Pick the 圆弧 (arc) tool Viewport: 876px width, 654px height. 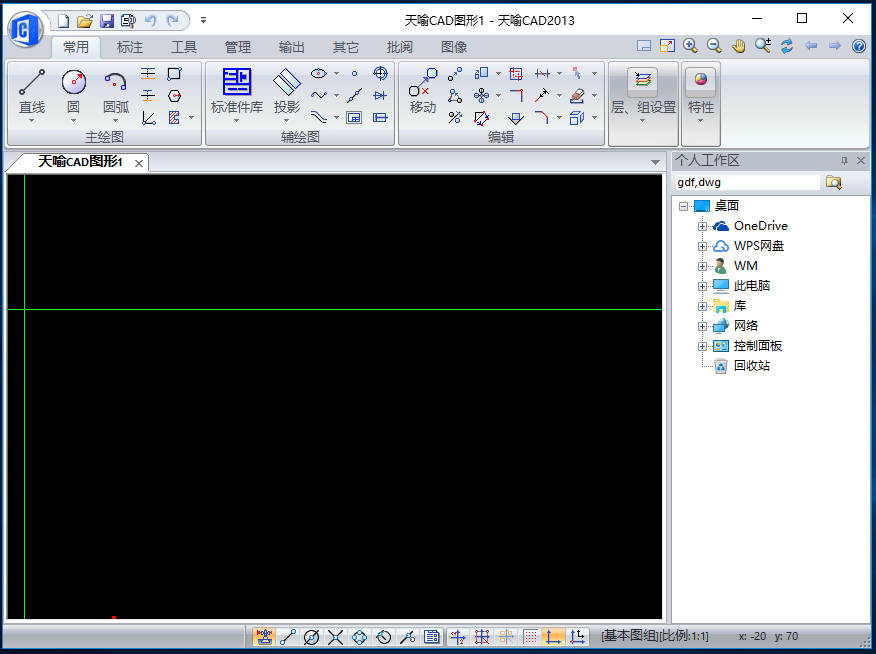coord(115,91)
